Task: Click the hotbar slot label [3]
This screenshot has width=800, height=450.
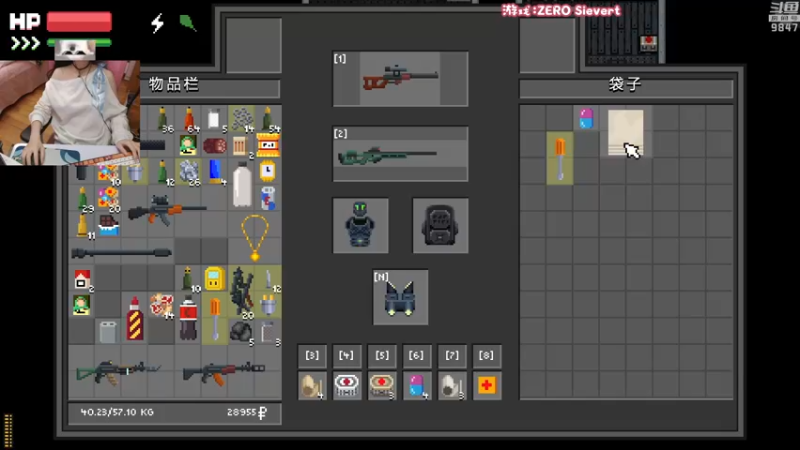Action: [x=312, y=356]
